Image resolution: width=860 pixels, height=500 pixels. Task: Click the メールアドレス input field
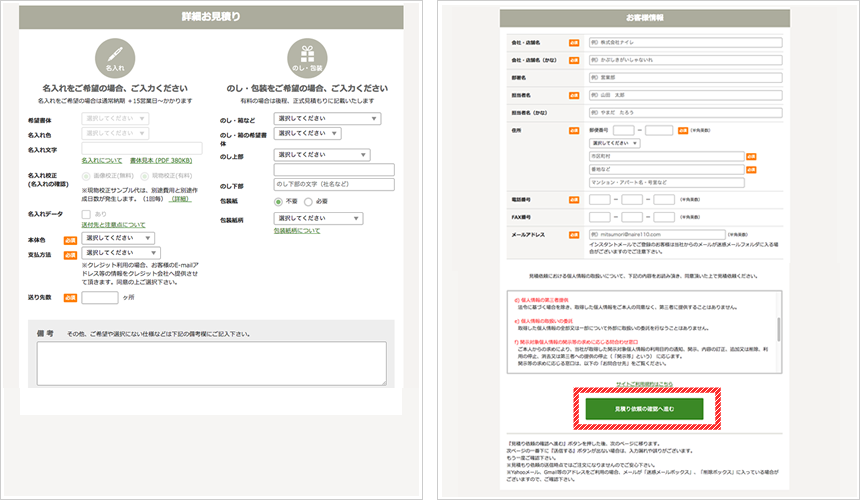point(656,234)
